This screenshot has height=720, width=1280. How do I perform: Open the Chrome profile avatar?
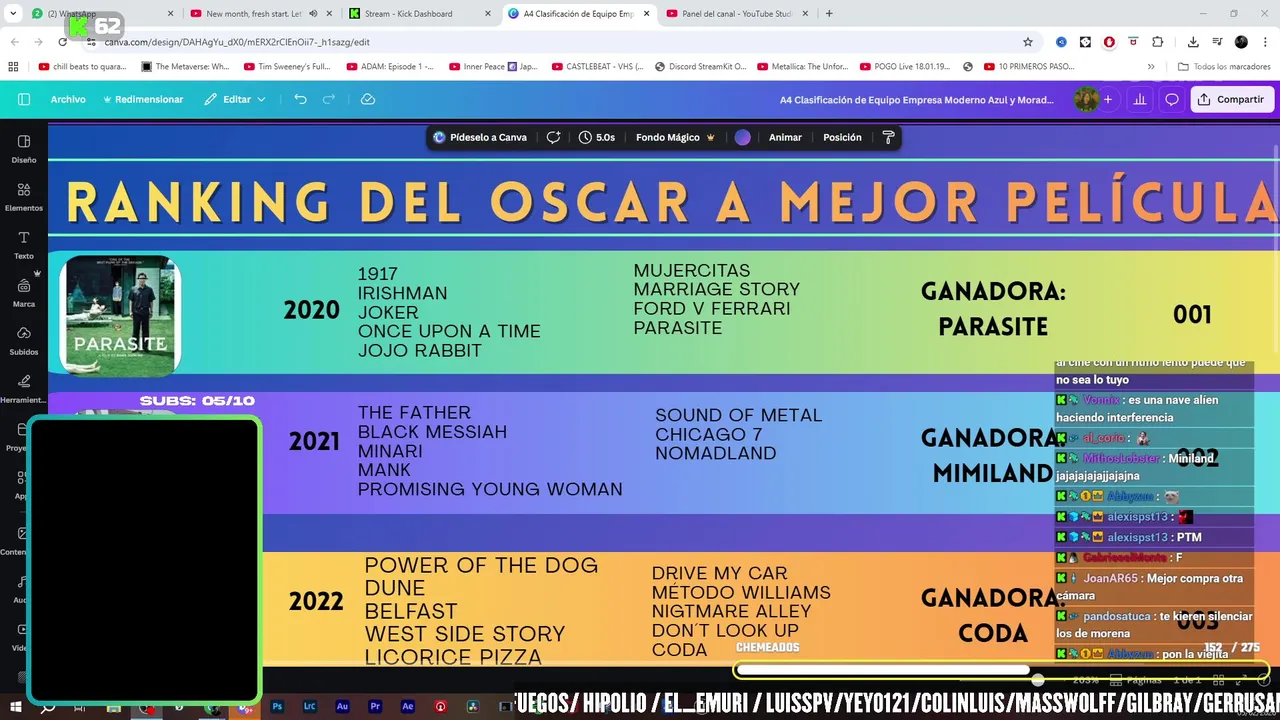1241,42
